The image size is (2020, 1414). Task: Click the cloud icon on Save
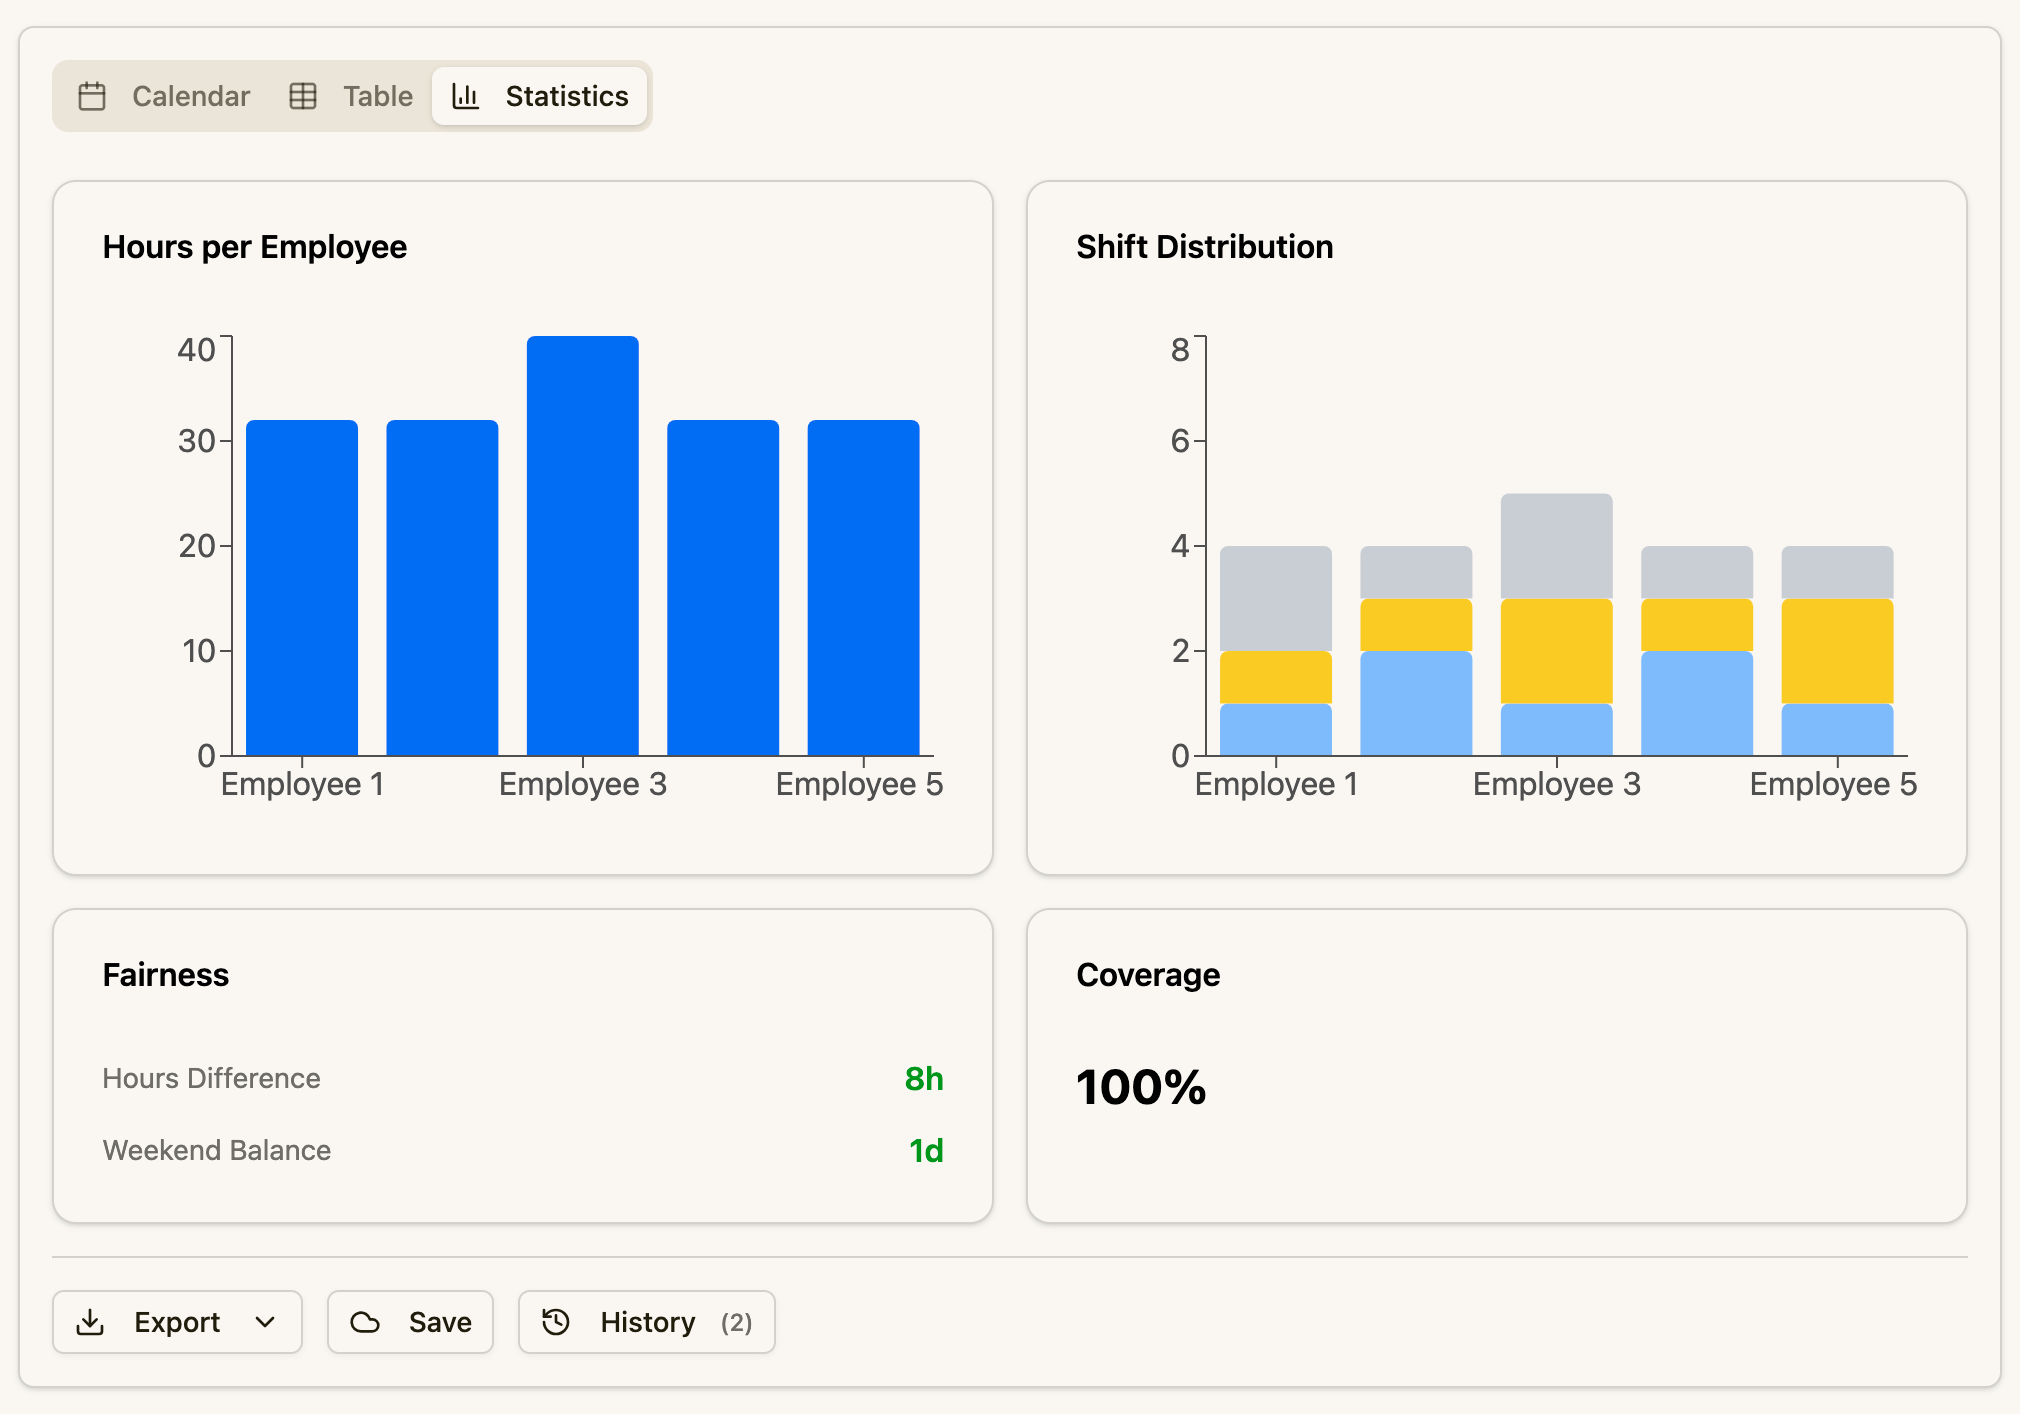pyautogui.click(x=365, y=1322)
